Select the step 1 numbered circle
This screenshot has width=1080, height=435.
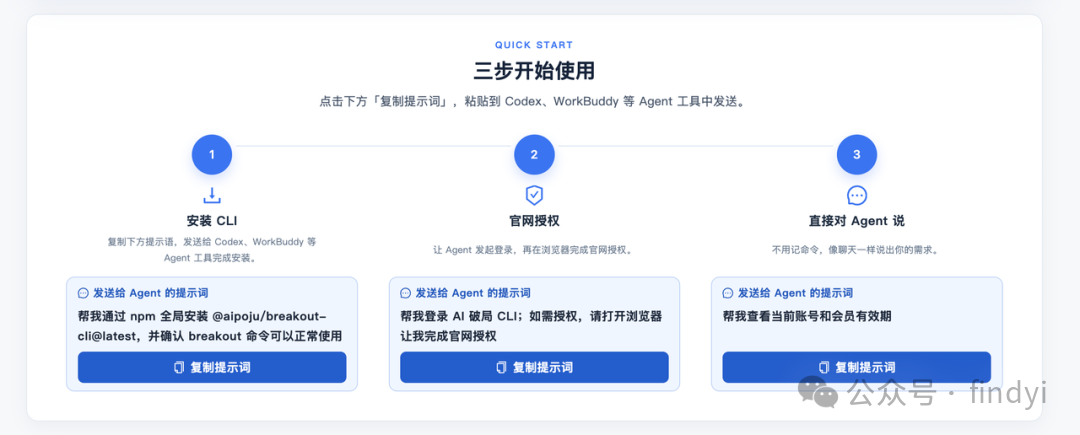pos(211,155)
